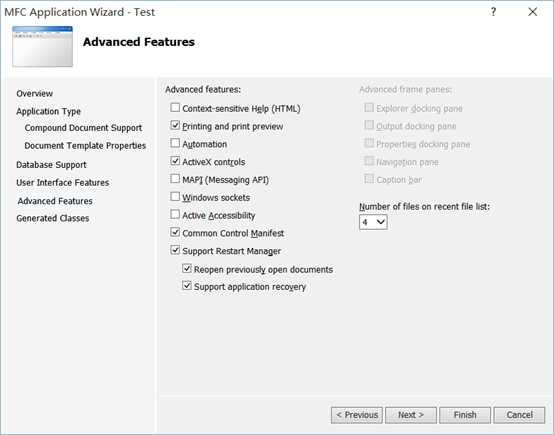Select Compound Document Support page
Image resolution: width=554 pixels, height=435 pixels.
(83, 128)
